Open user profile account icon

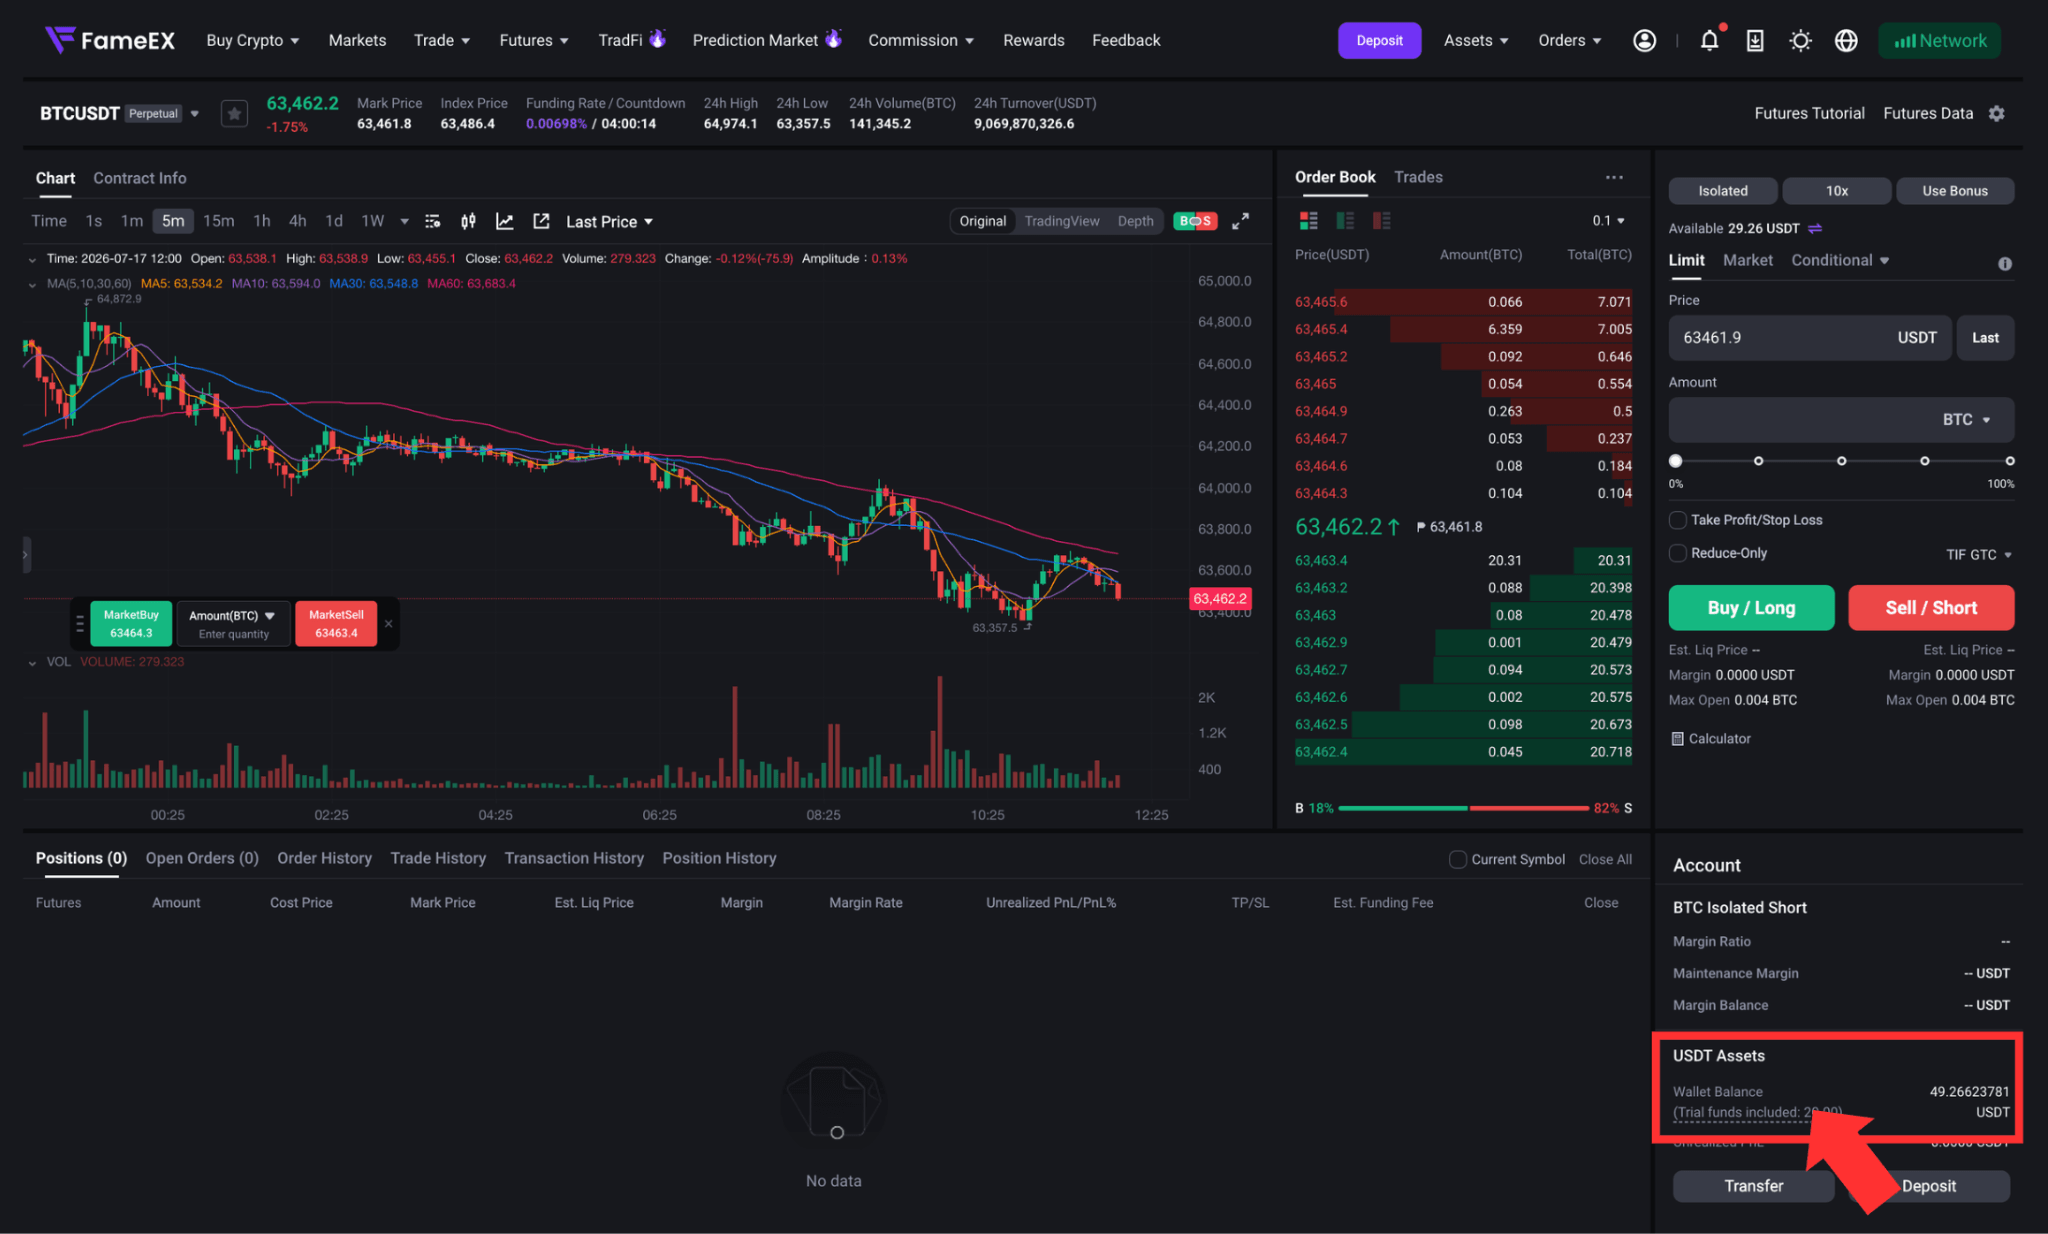(x=1644, y=41)
